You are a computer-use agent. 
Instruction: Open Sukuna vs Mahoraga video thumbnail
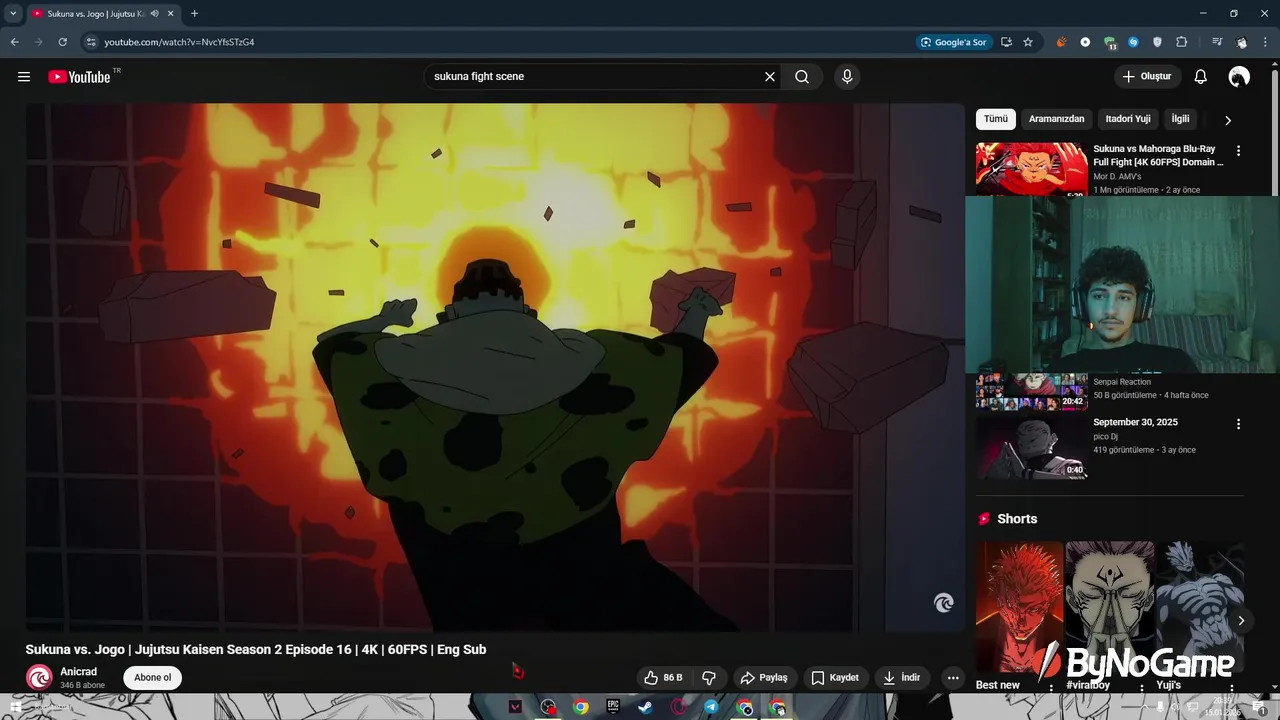1031,169
